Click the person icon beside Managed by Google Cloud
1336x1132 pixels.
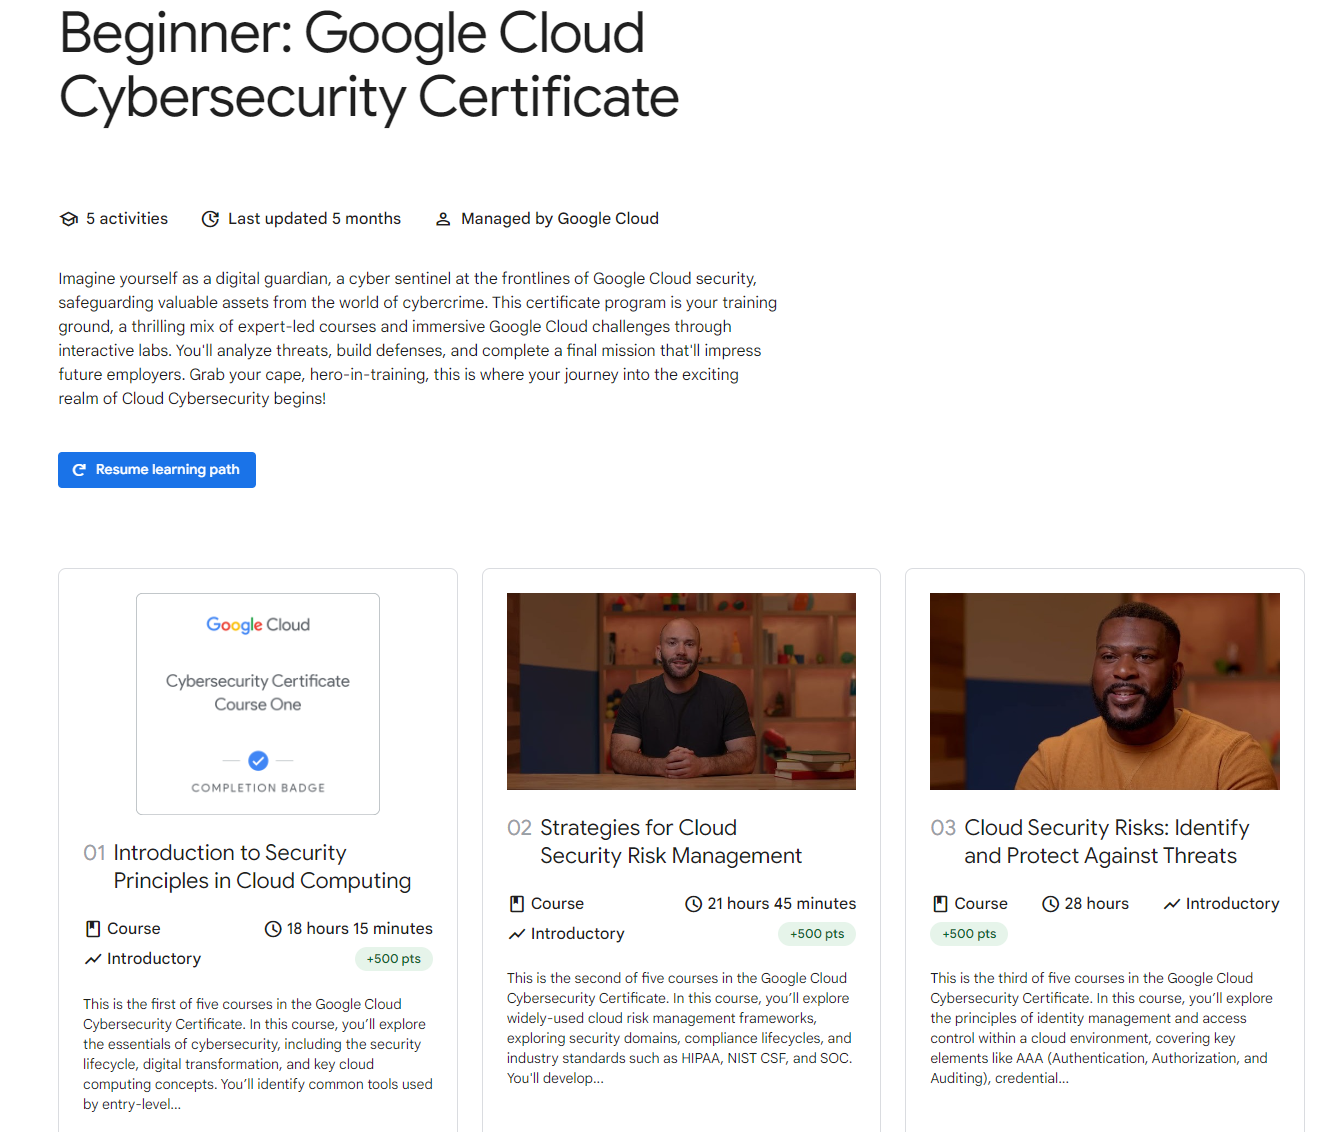(443, 219)
